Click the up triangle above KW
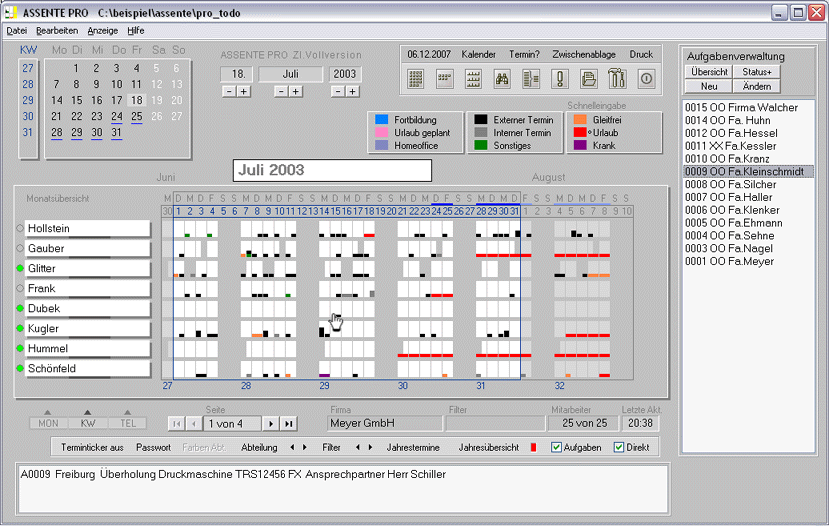Viewport: 829px width, 526px height. coord(88,412)
